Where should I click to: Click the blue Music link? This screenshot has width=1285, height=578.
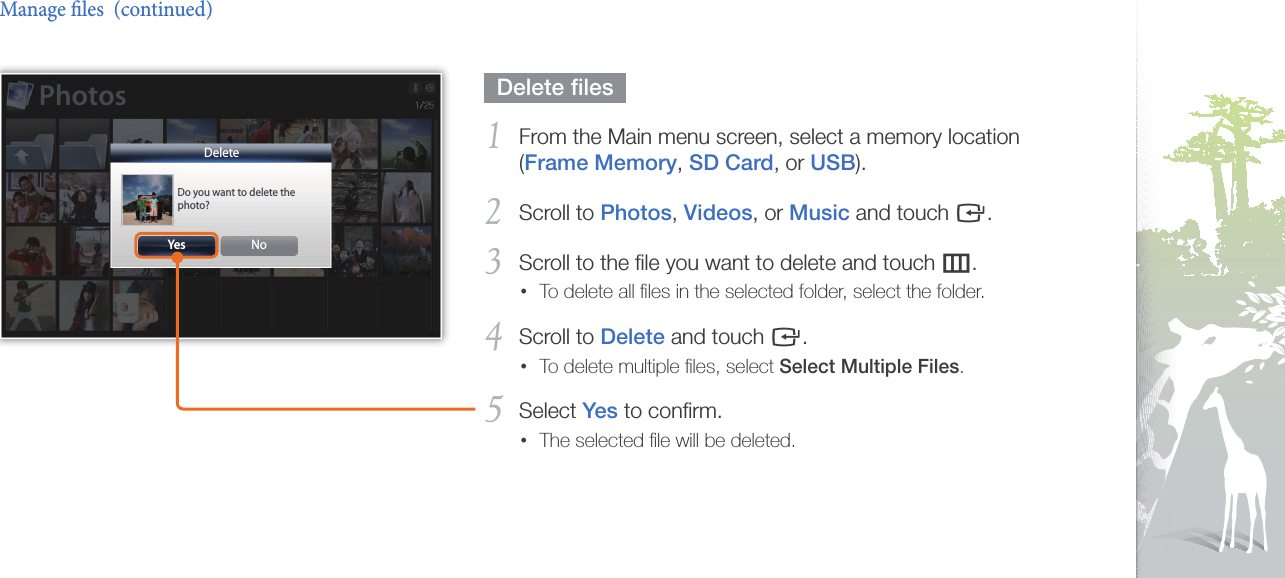tap(819, 213)
